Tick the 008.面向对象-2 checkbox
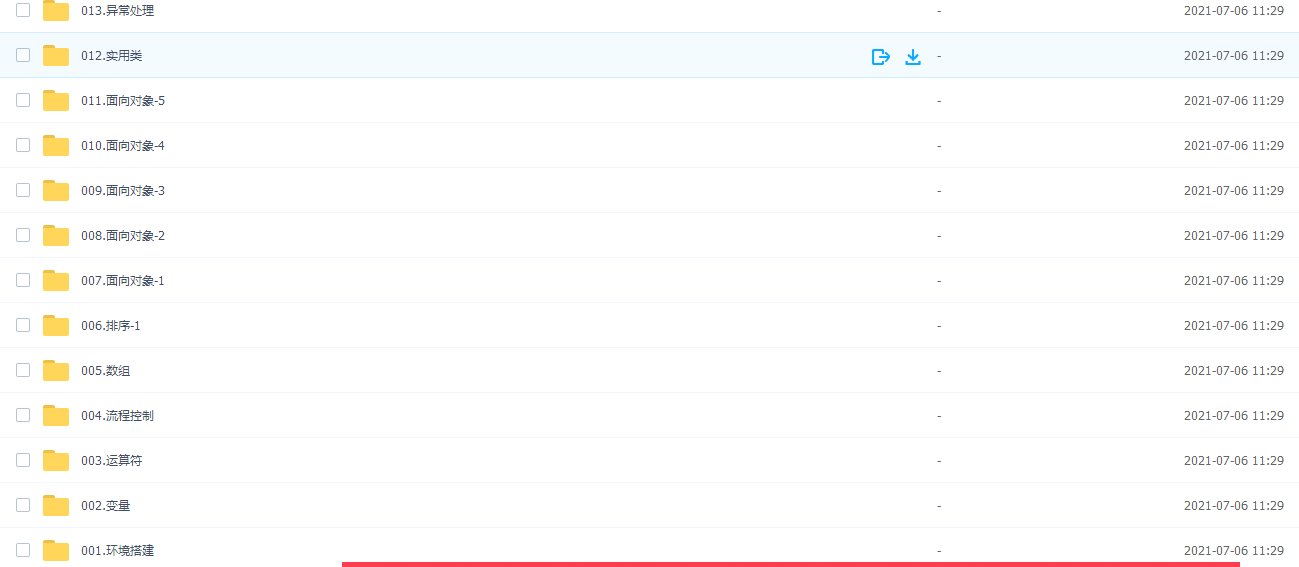 [23, 235]
